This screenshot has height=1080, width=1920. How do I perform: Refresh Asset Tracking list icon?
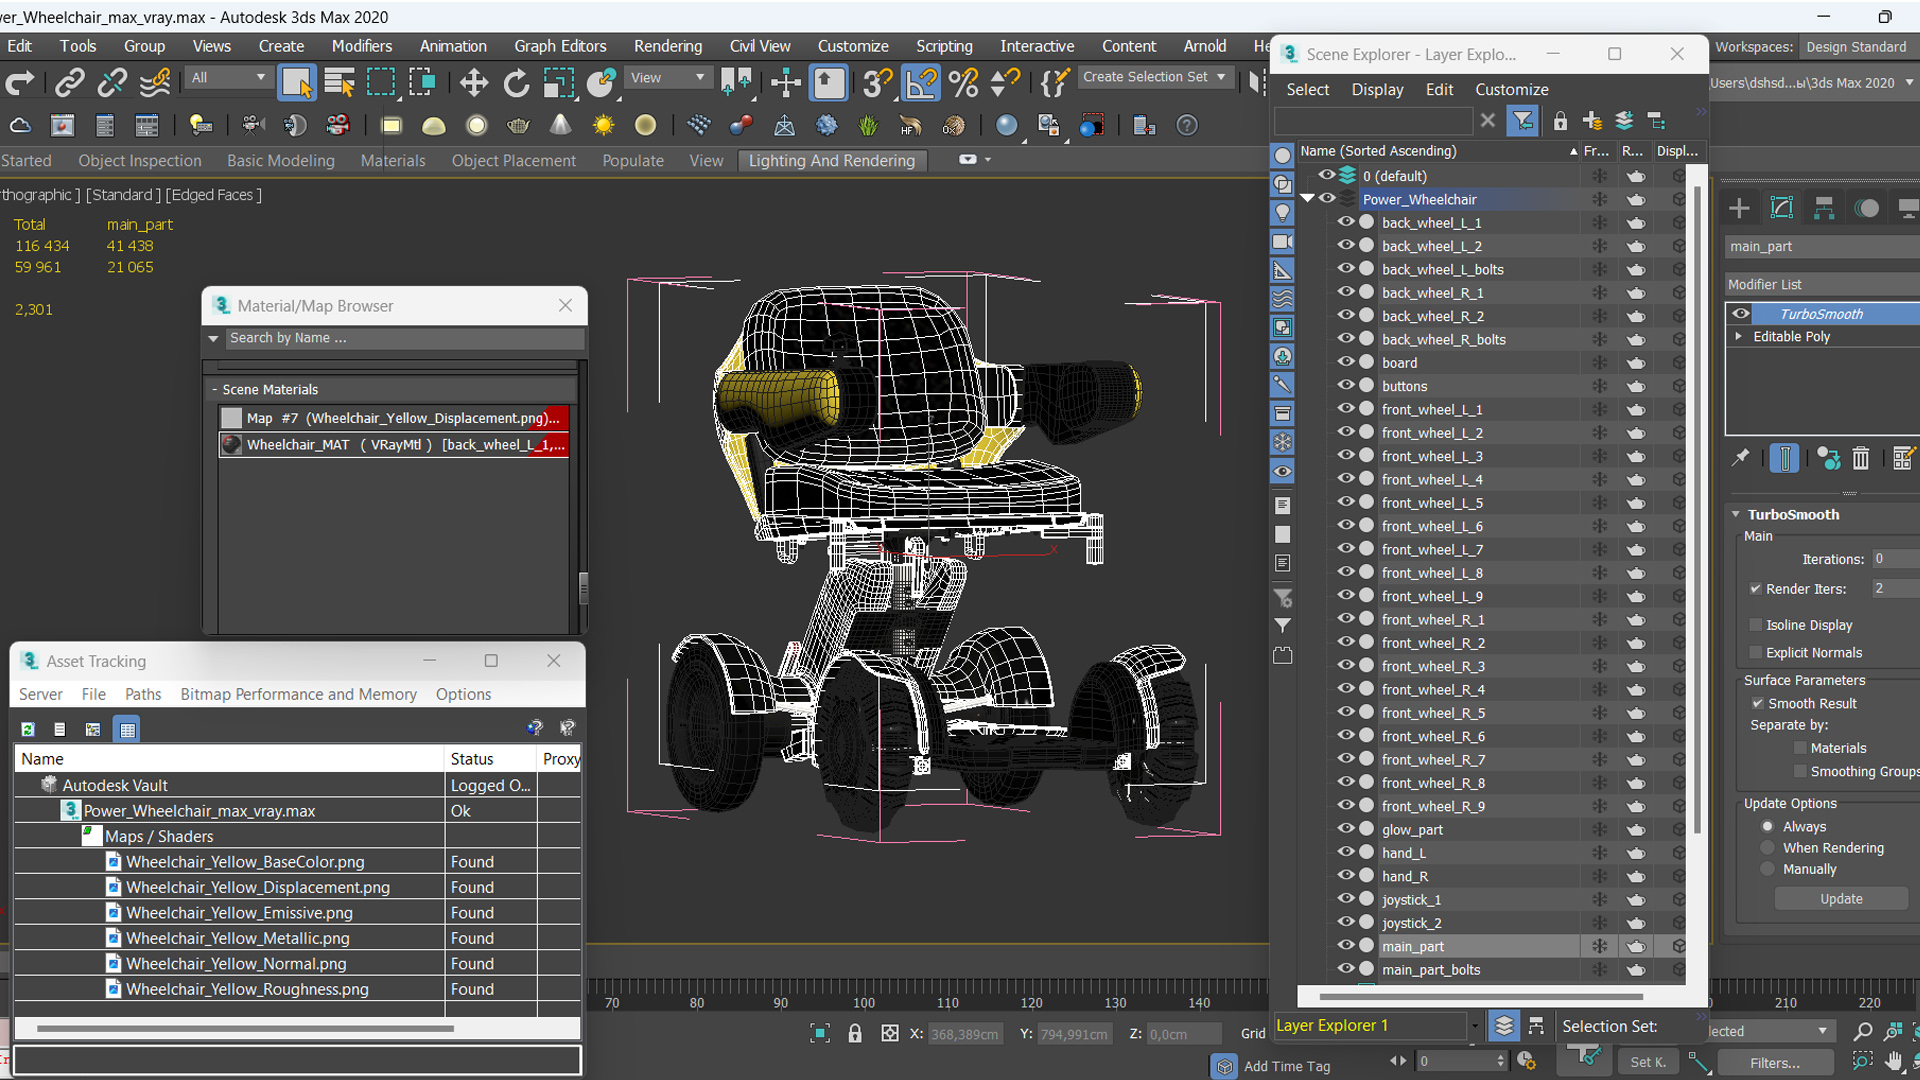tap(28, 729)
